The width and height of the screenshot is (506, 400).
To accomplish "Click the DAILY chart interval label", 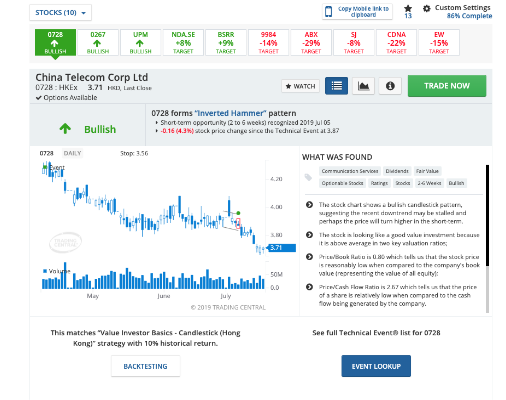I will (x=72, y=153).
